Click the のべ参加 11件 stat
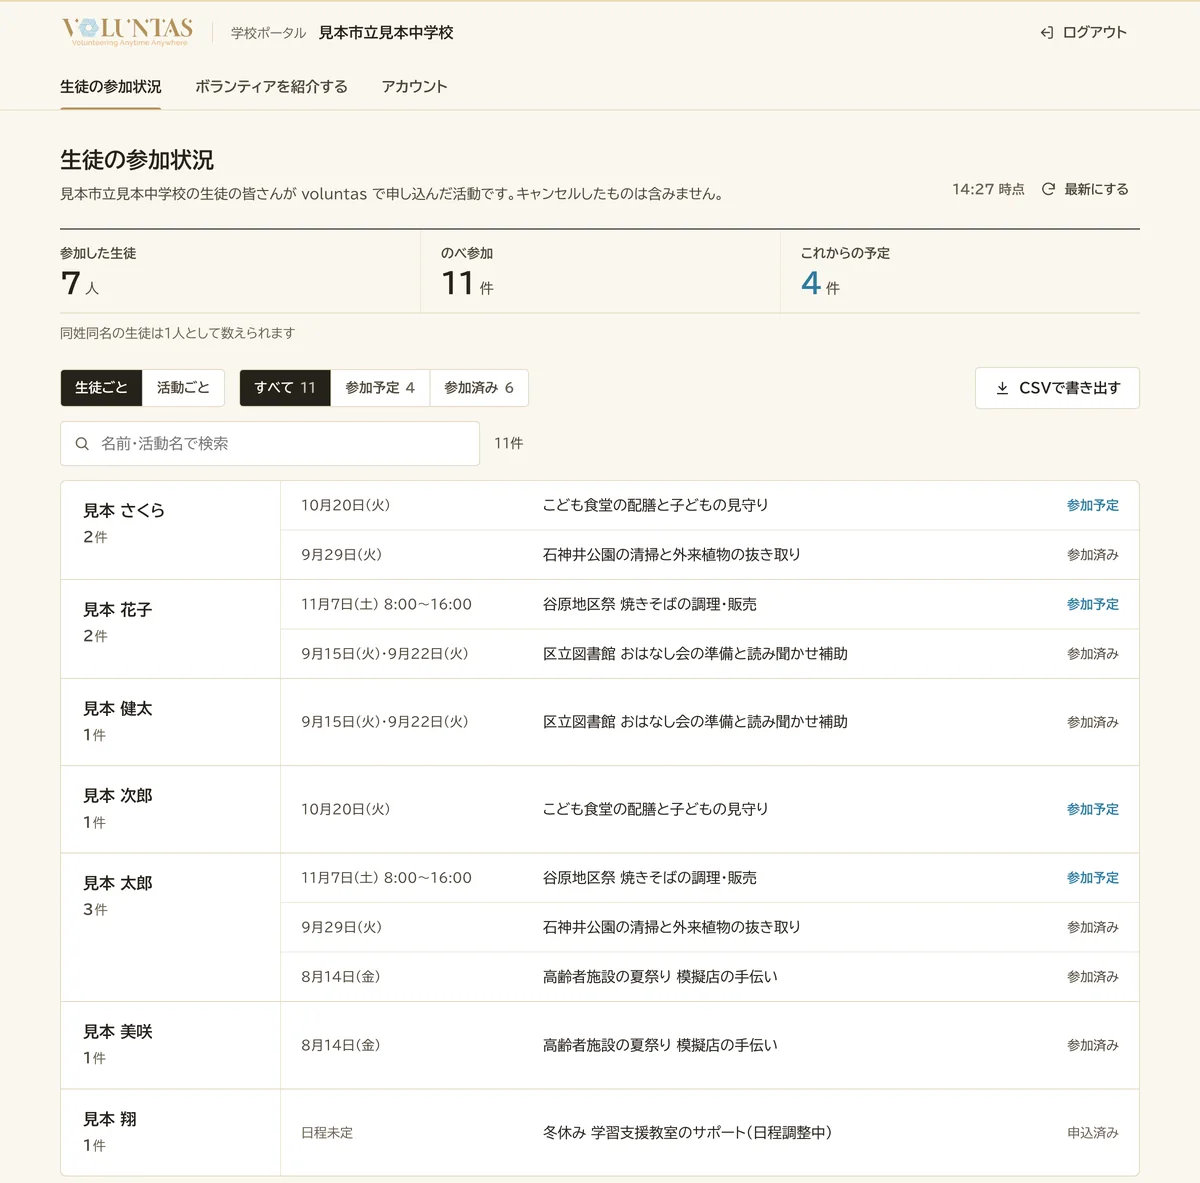Image resolution: width=1200 pixels, height=1183 pixels. click(600, 272)
